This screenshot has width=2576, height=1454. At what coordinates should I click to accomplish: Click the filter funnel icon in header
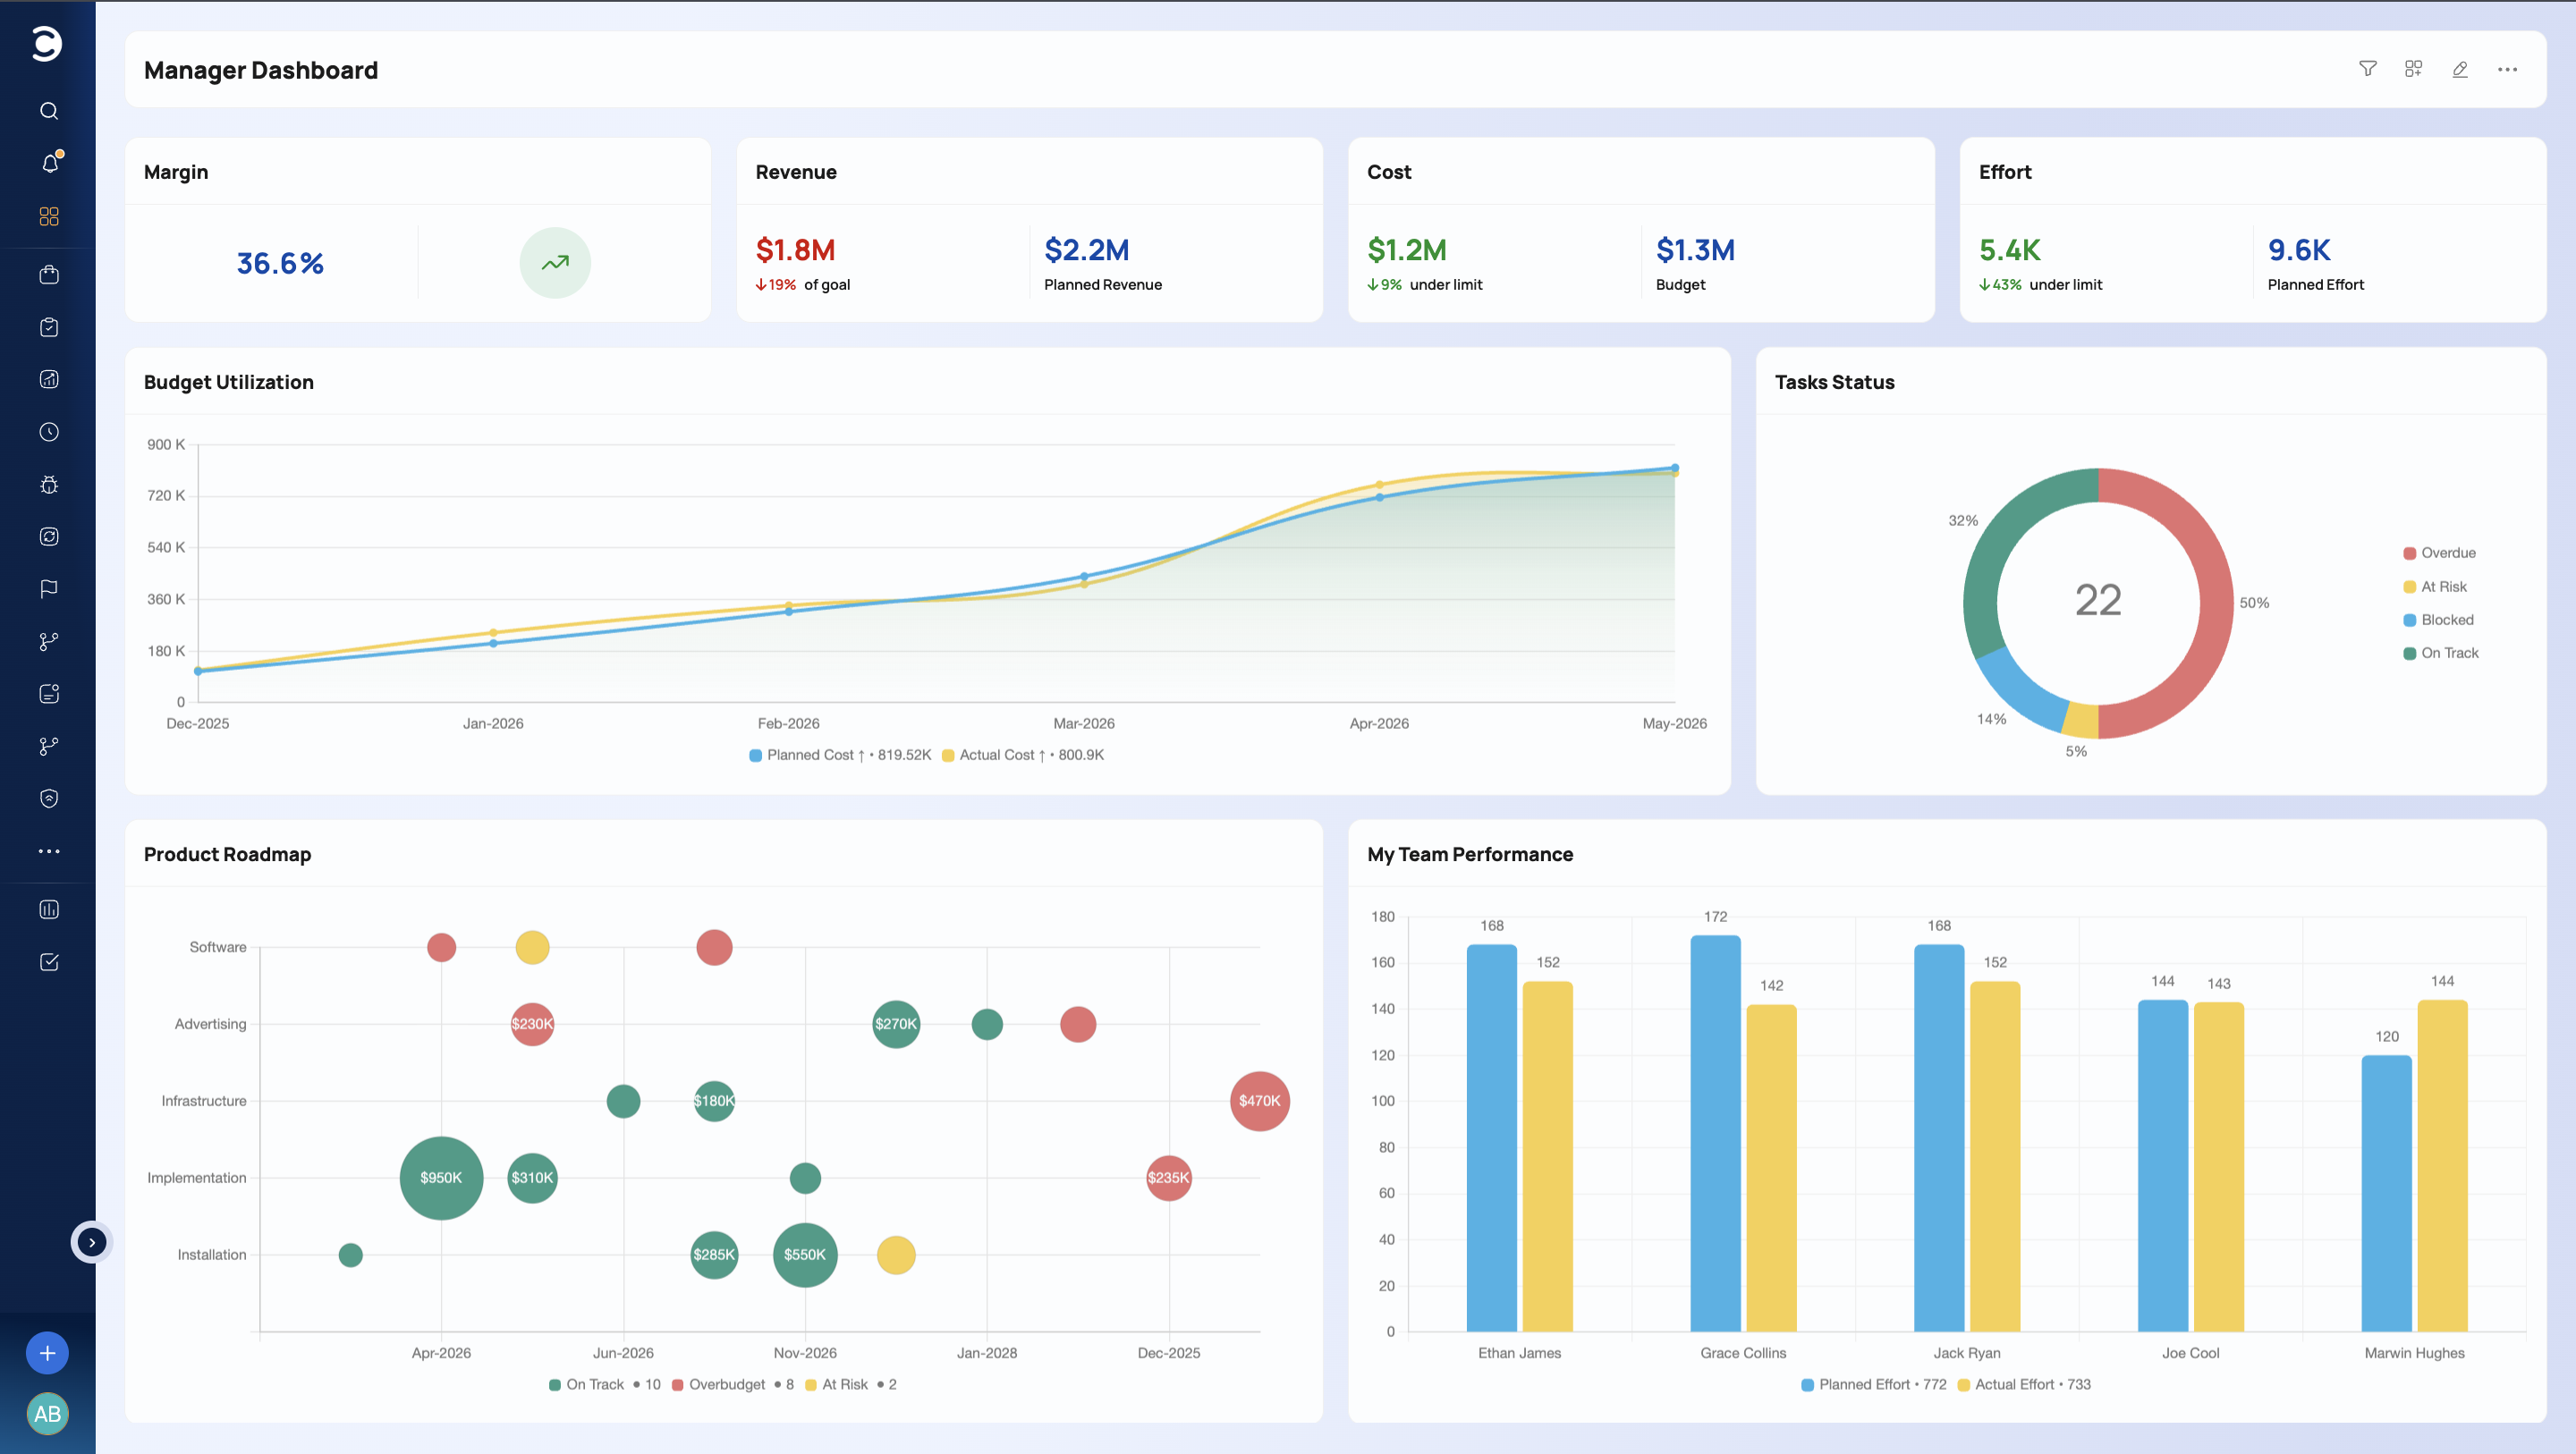pos(2367,69)
